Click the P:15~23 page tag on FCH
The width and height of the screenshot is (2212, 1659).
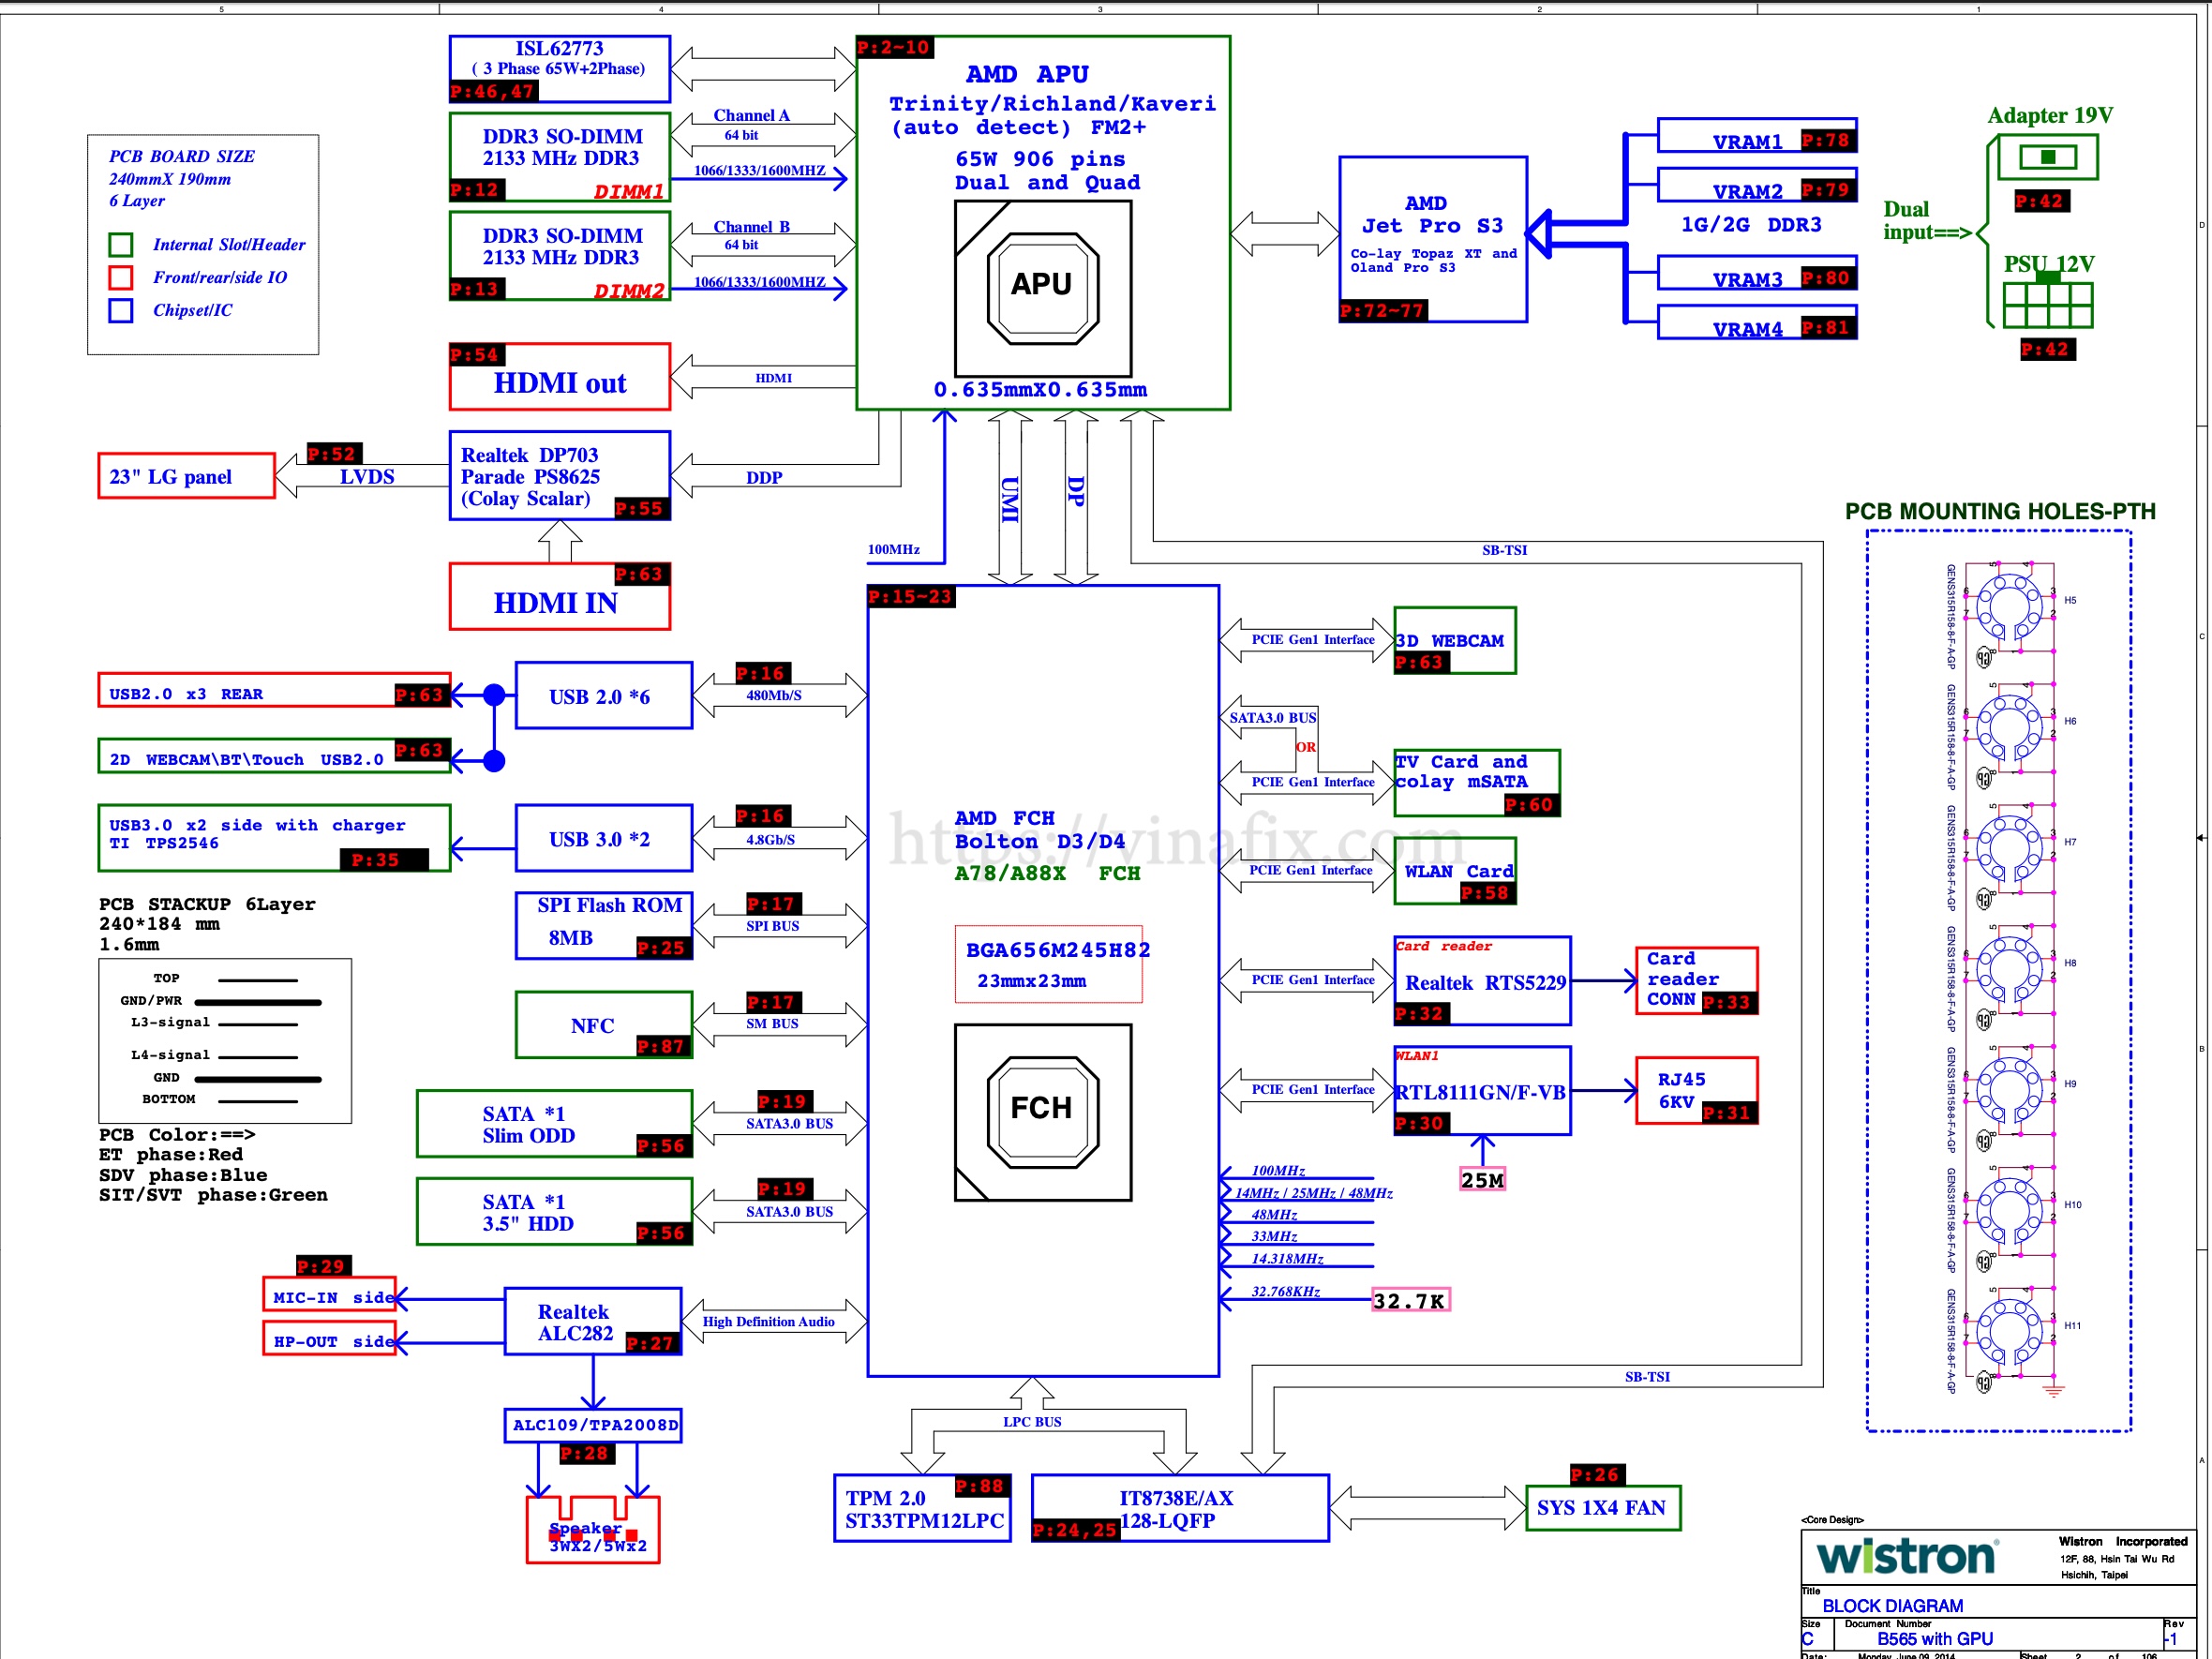[910, 597]
